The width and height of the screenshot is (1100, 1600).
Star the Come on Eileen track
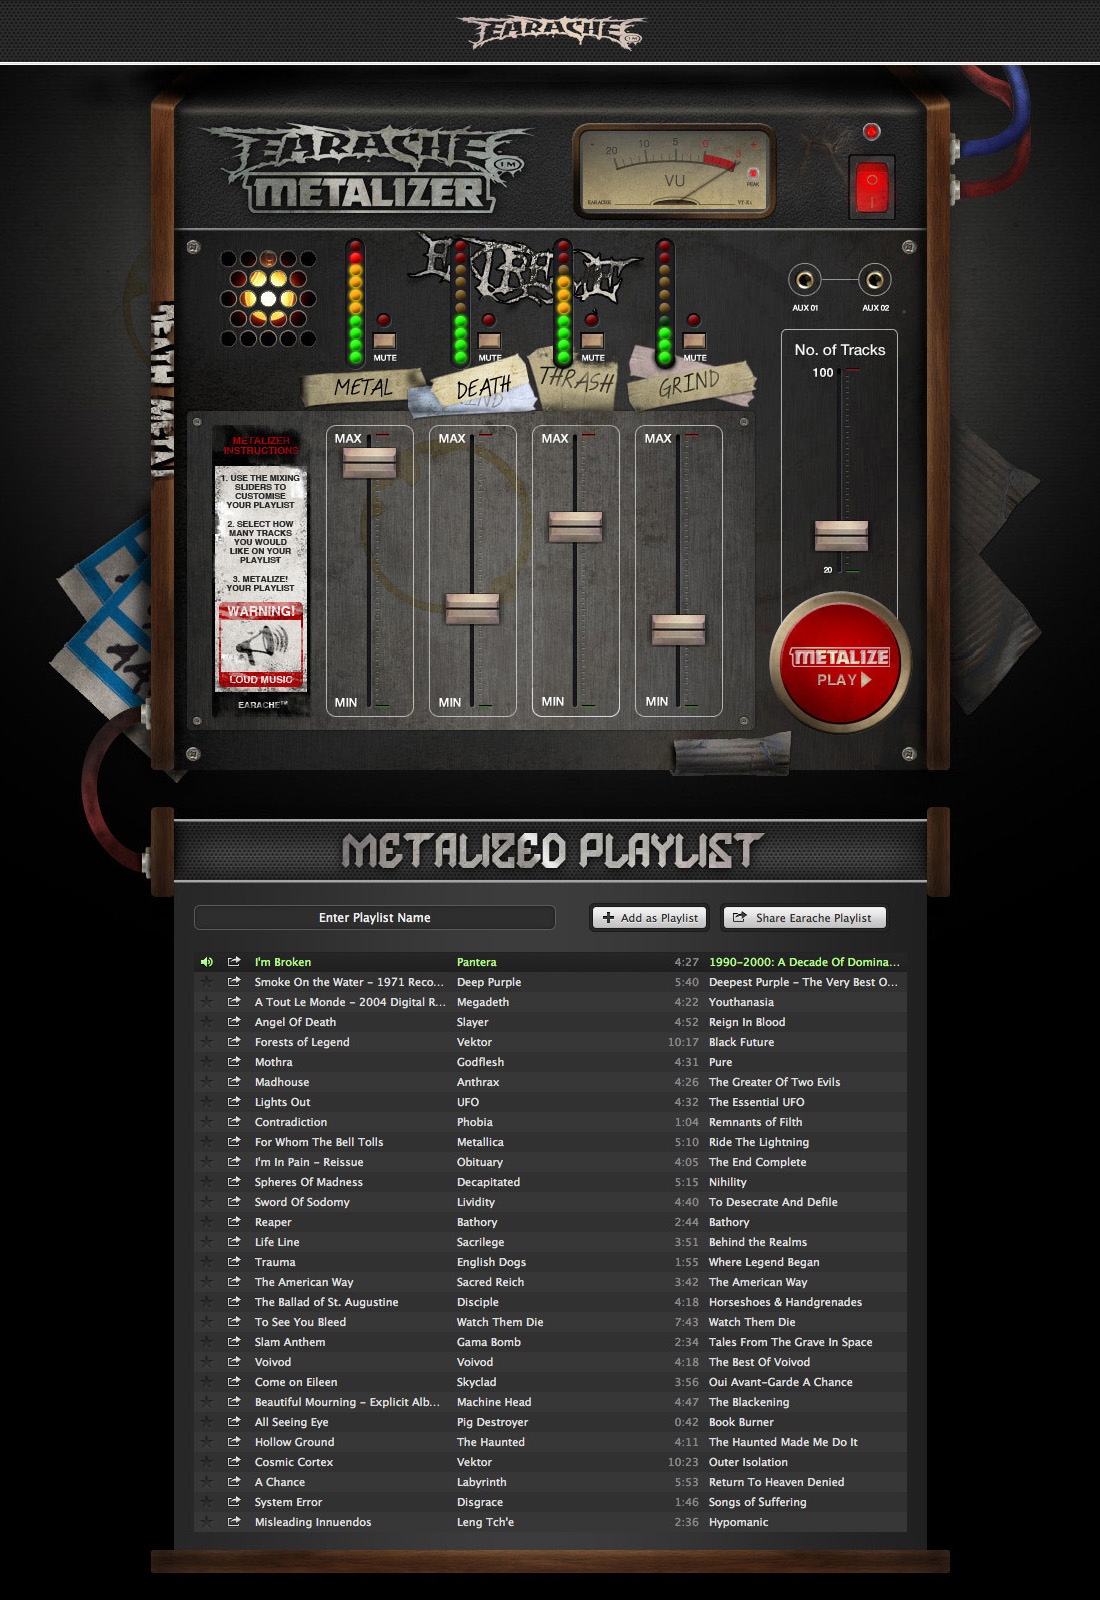click(x=207, y=1382)
